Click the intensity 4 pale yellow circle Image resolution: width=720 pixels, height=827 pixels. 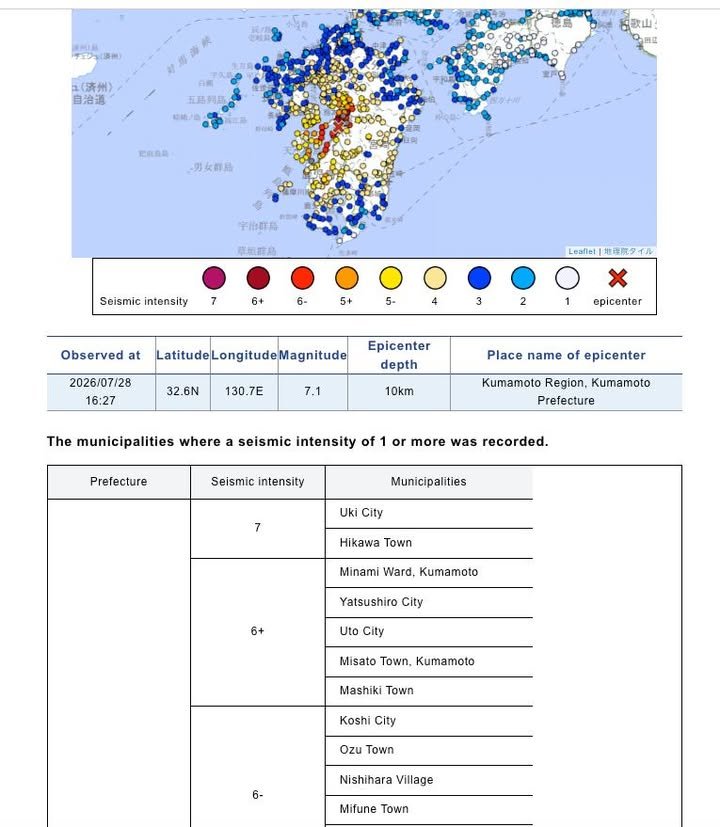pyautogui.click(x=435, y=278)
